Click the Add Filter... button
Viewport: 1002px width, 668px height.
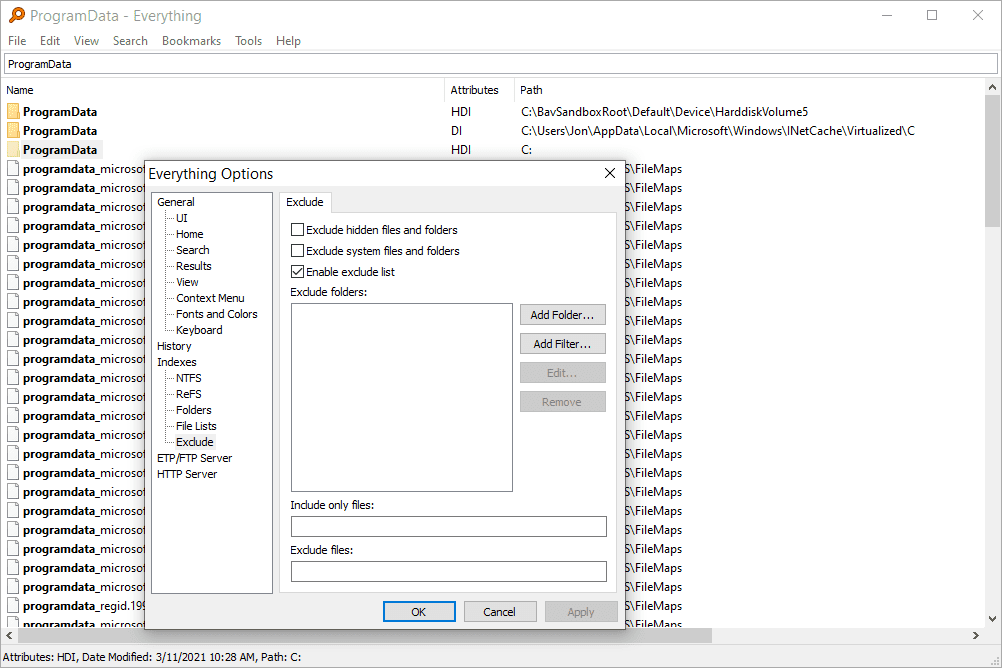pos(562,344)
